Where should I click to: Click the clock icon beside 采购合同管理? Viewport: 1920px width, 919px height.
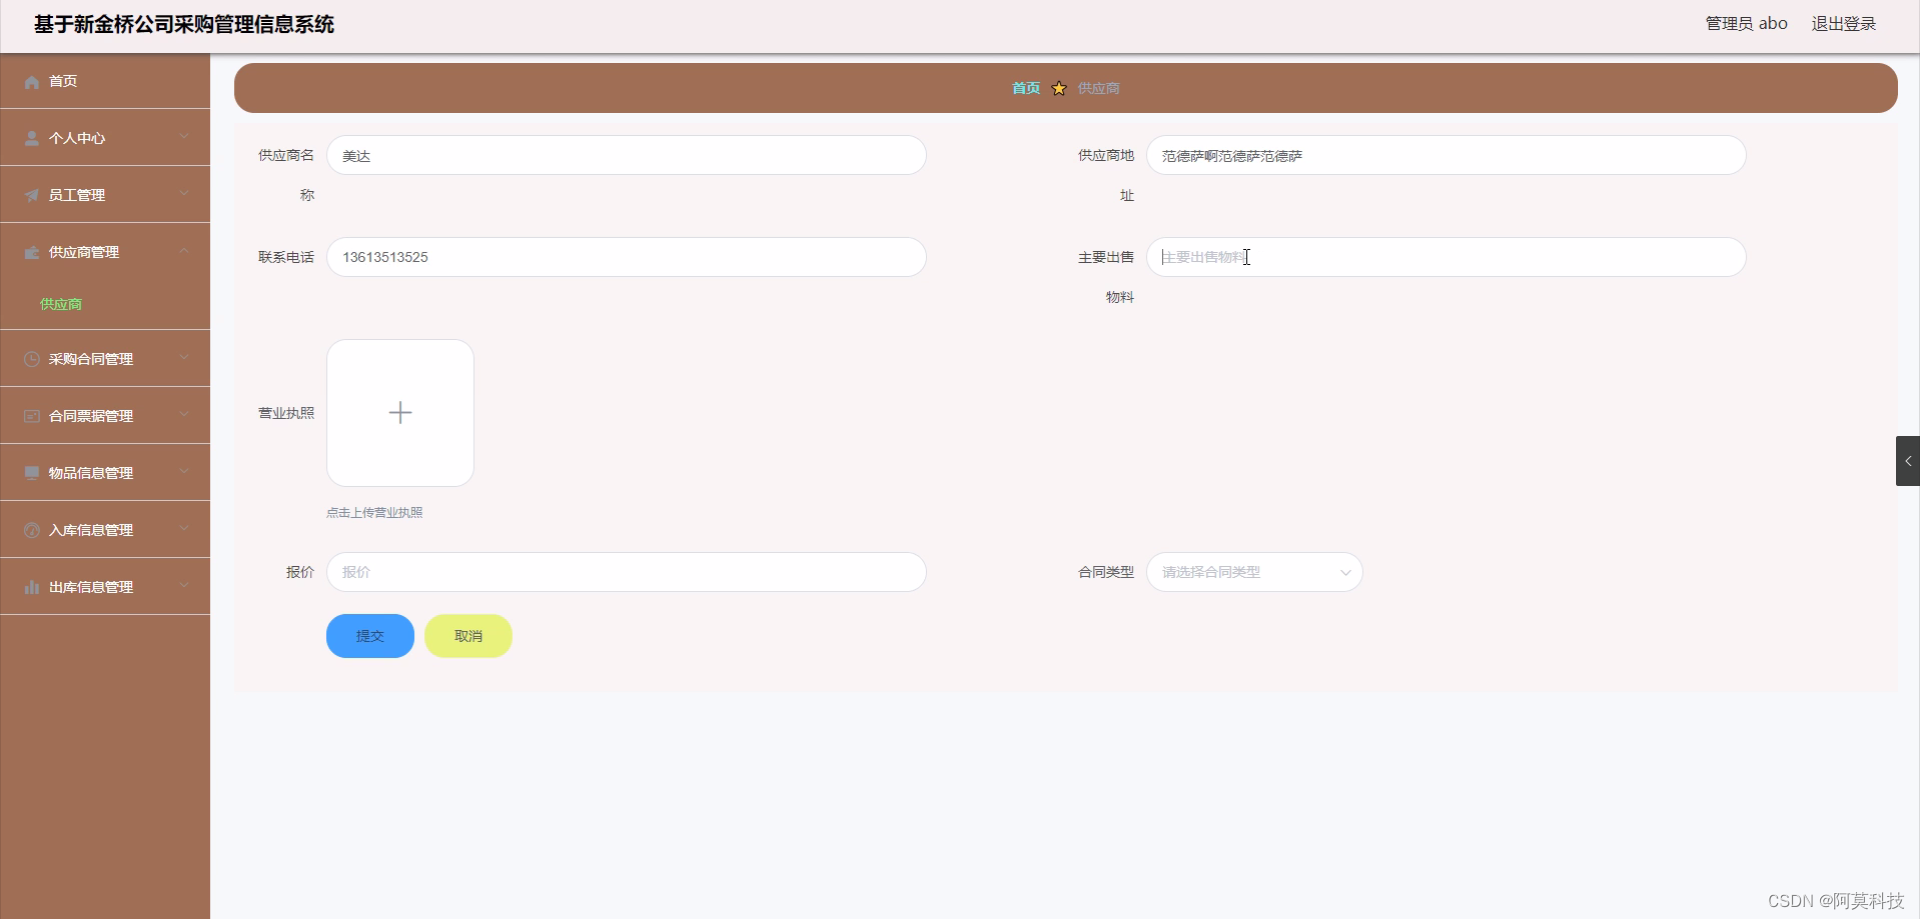32,359
